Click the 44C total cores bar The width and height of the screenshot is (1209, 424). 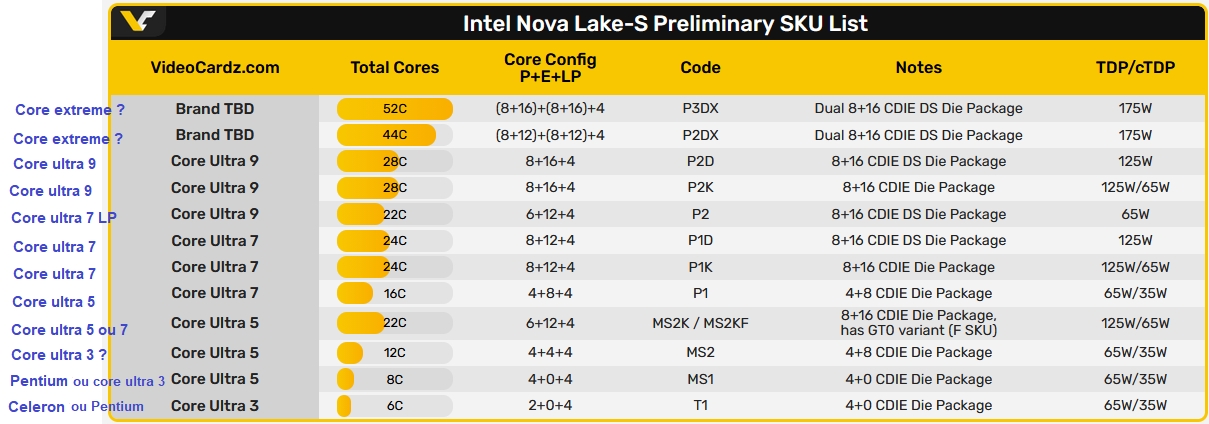coord(395,135)
